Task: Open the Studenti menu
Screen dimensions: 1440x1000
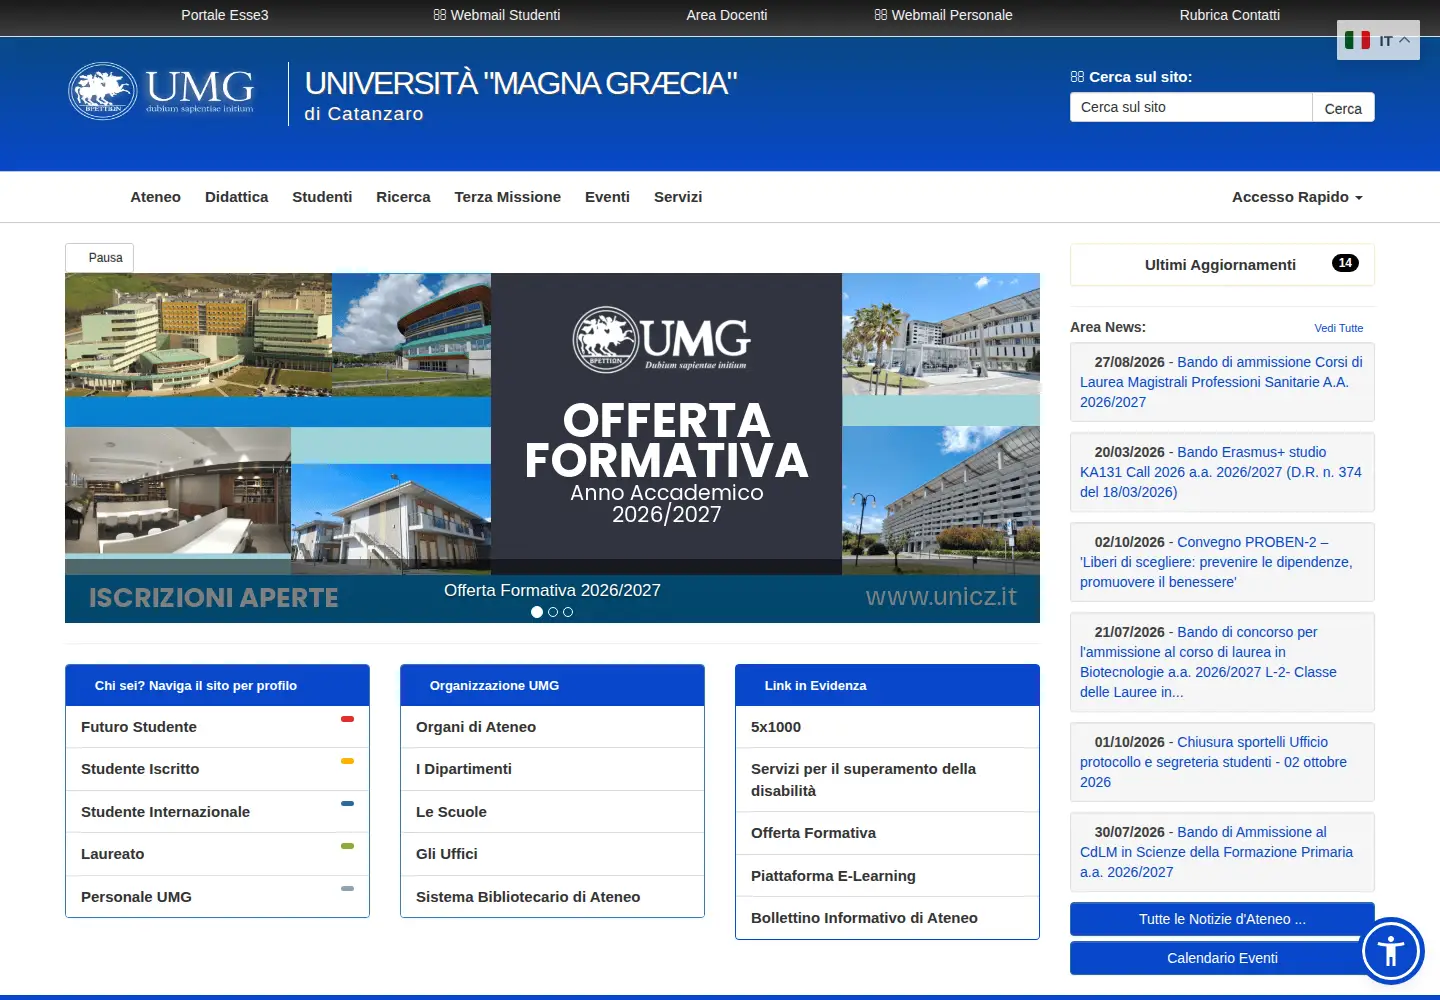Action: pyautogui.click(x=322, y=197)
